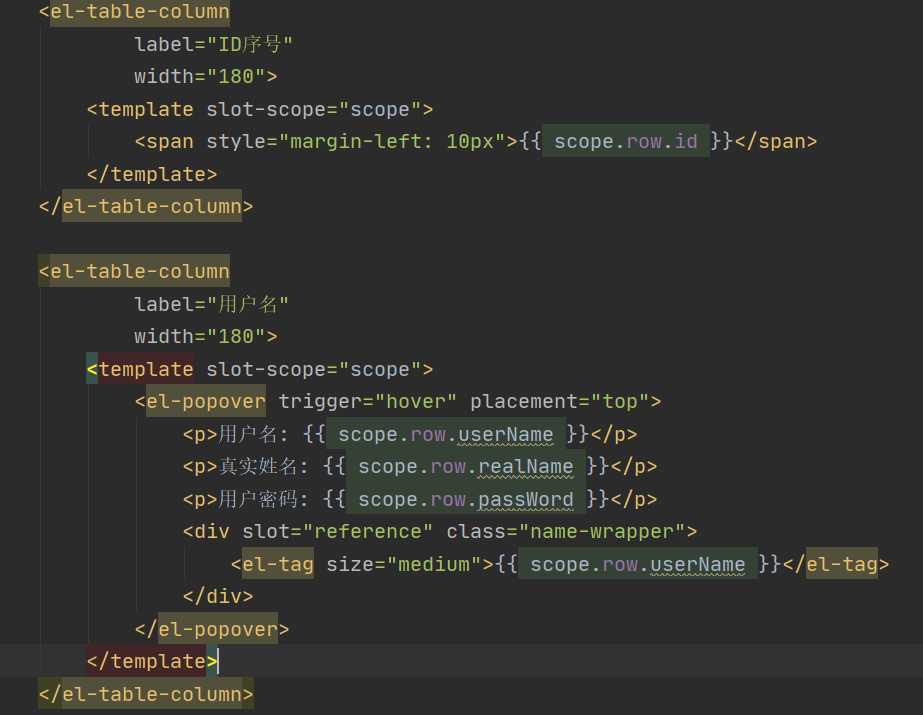Click the label="ID序号" attribute
The width and height of the screenshot is (923, 715).
(x=213, y=45)
